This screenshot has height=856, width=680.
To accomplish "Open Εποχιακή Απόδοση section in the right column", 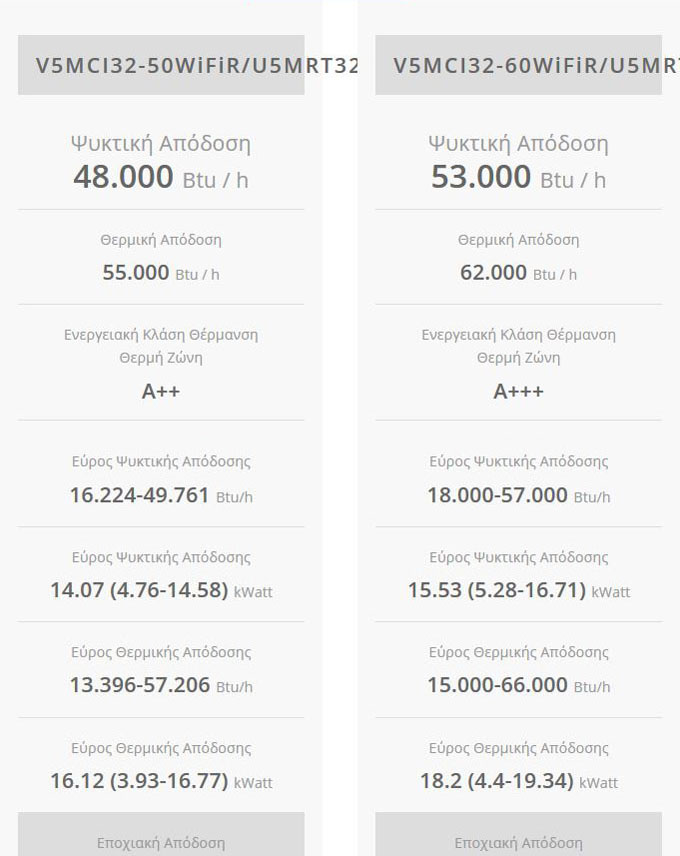I will (x=518, y=842).
